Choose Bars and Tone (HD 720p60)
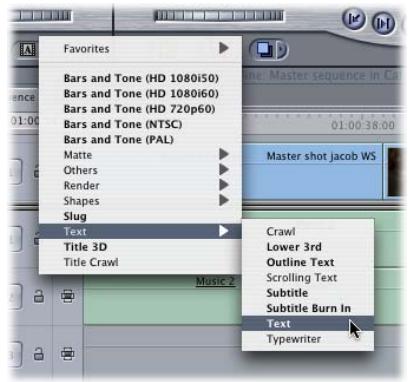 click(x=140, y=109)
